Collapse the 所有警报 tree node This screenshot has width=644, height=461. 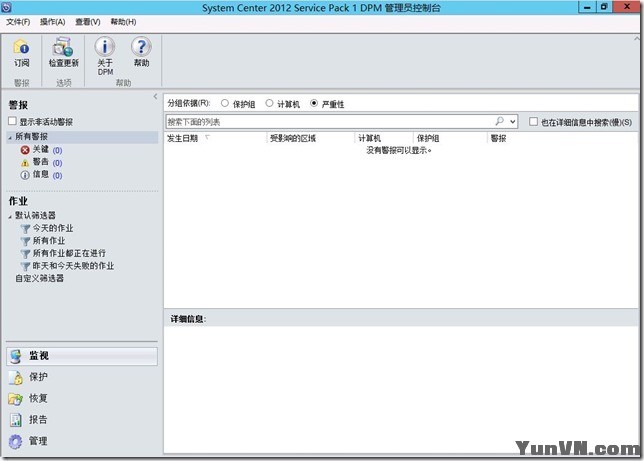10,138
